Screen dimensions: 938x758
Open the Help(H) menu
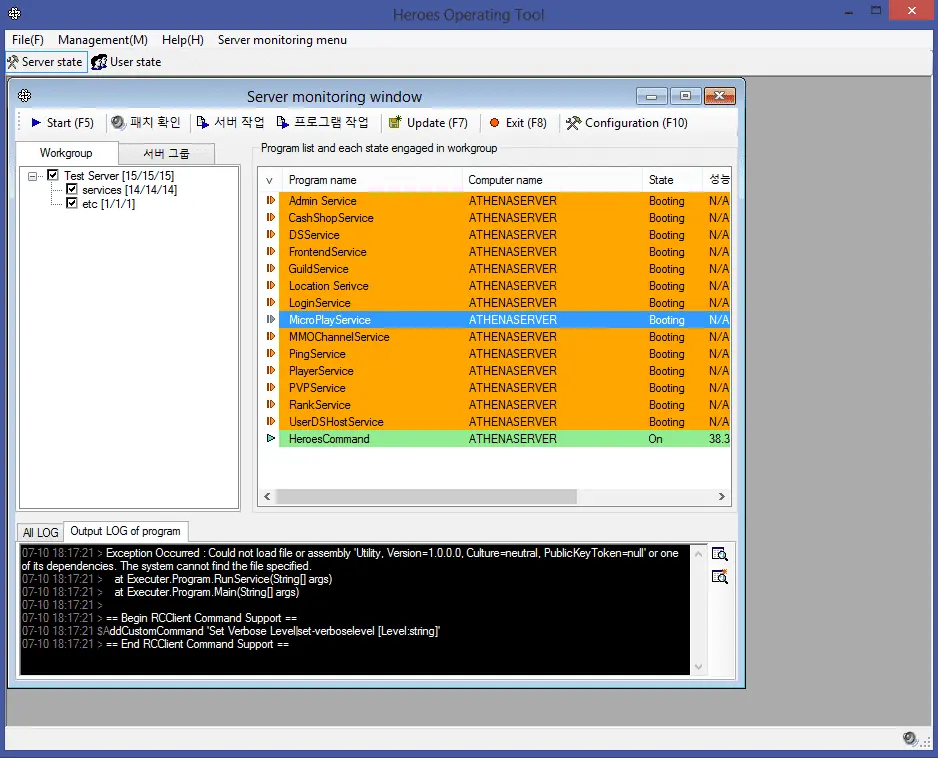click(183, 40)
